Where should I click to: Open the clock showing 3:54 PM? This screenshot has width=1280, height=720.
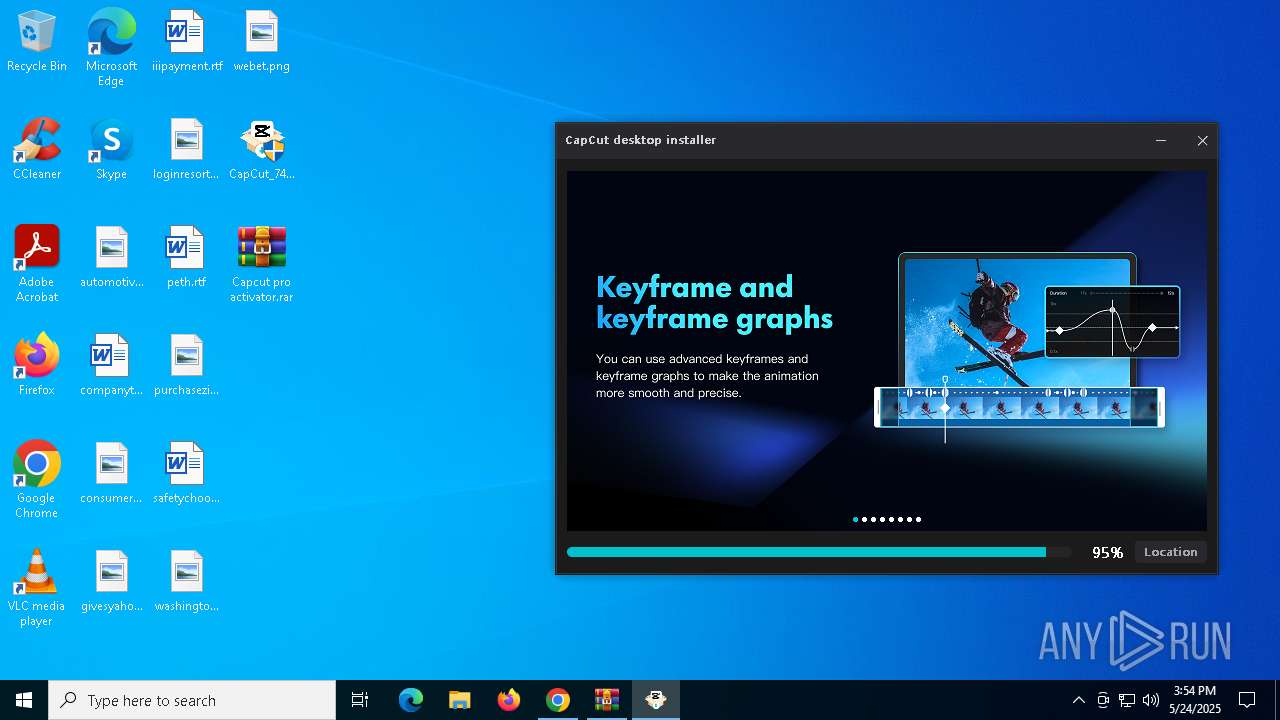click(1195, 700)
